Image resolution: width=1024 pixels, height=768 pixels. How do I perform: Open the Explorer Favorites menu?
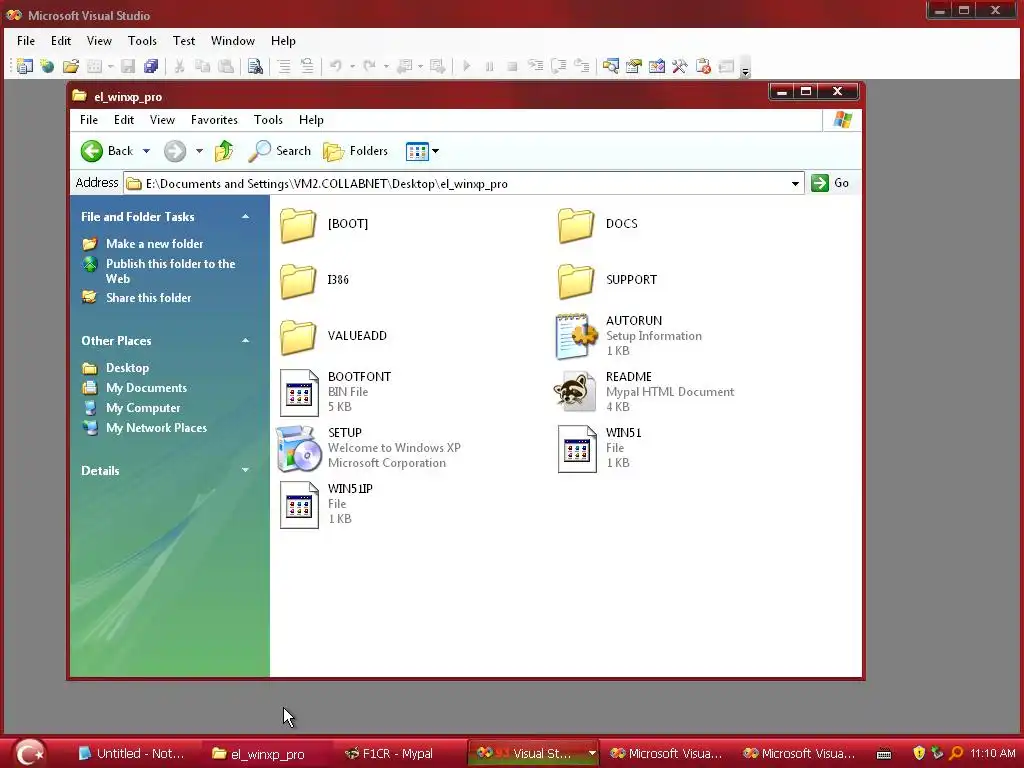click(214, 120)
